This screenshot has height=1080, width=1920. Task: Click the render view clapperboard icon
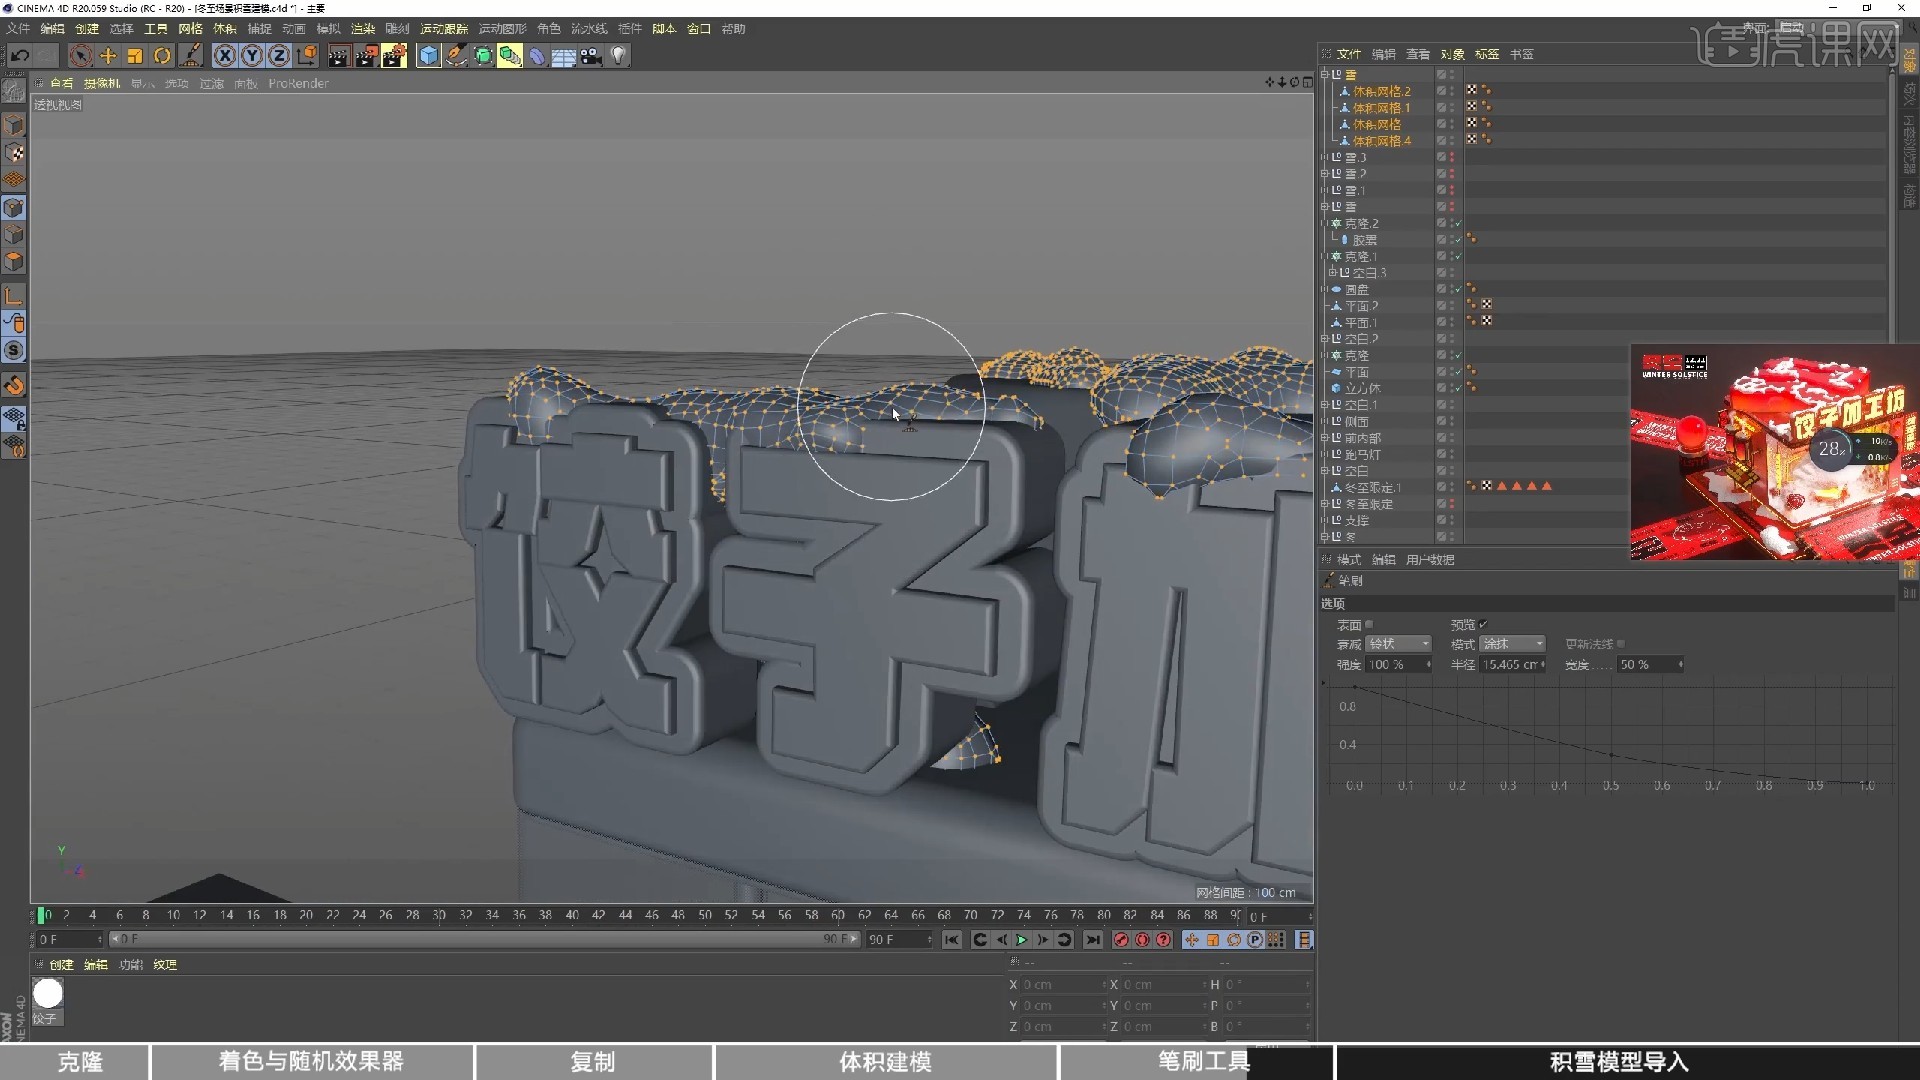338,56
